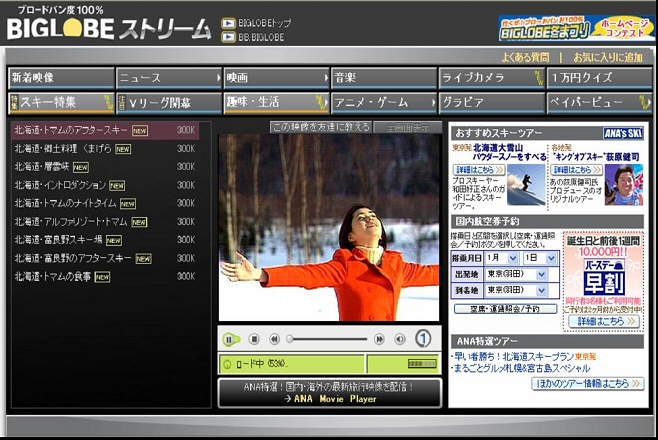Click 詳細はこちら in the 早割 banner
The width and height of the screenshot is (658, 440).
[603, 322]
